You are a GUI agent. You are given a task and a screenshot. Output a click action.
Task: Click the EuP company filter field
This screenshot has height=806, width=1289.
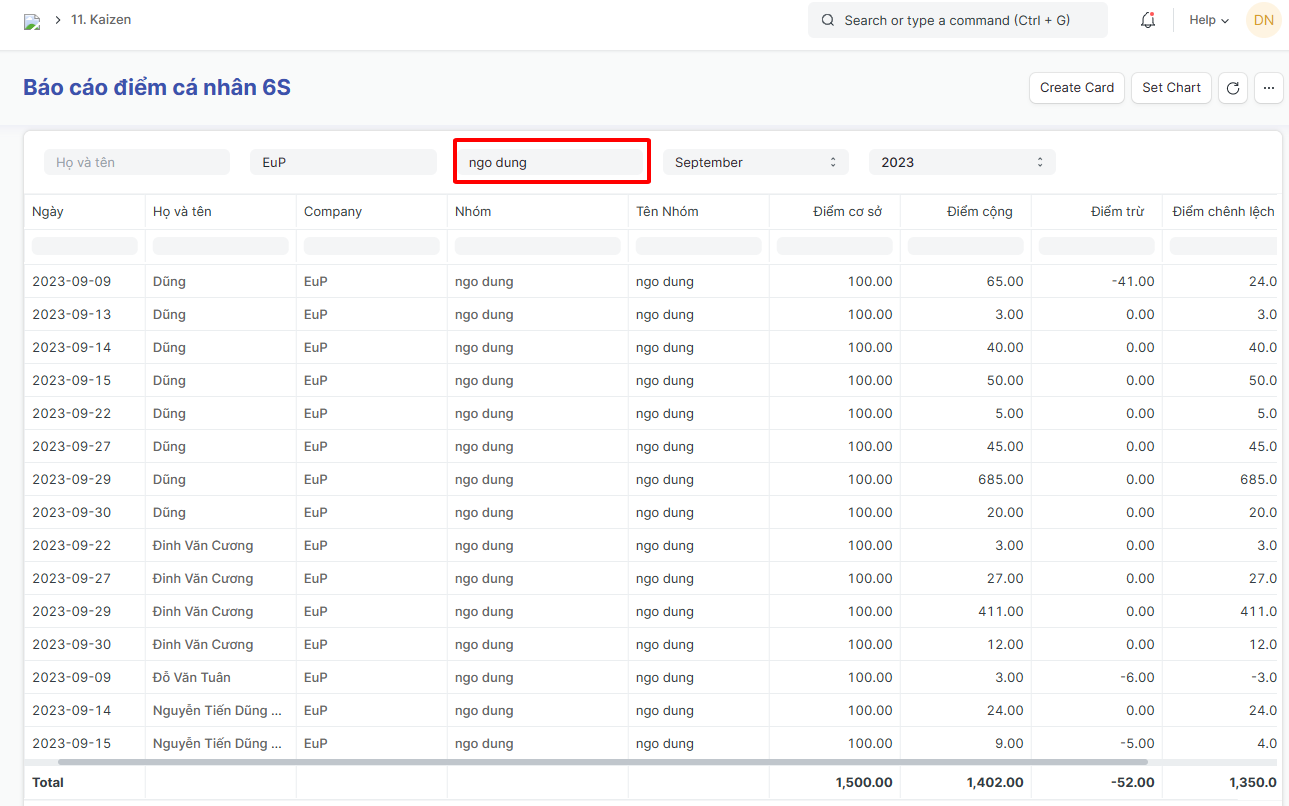coord(342,162)
